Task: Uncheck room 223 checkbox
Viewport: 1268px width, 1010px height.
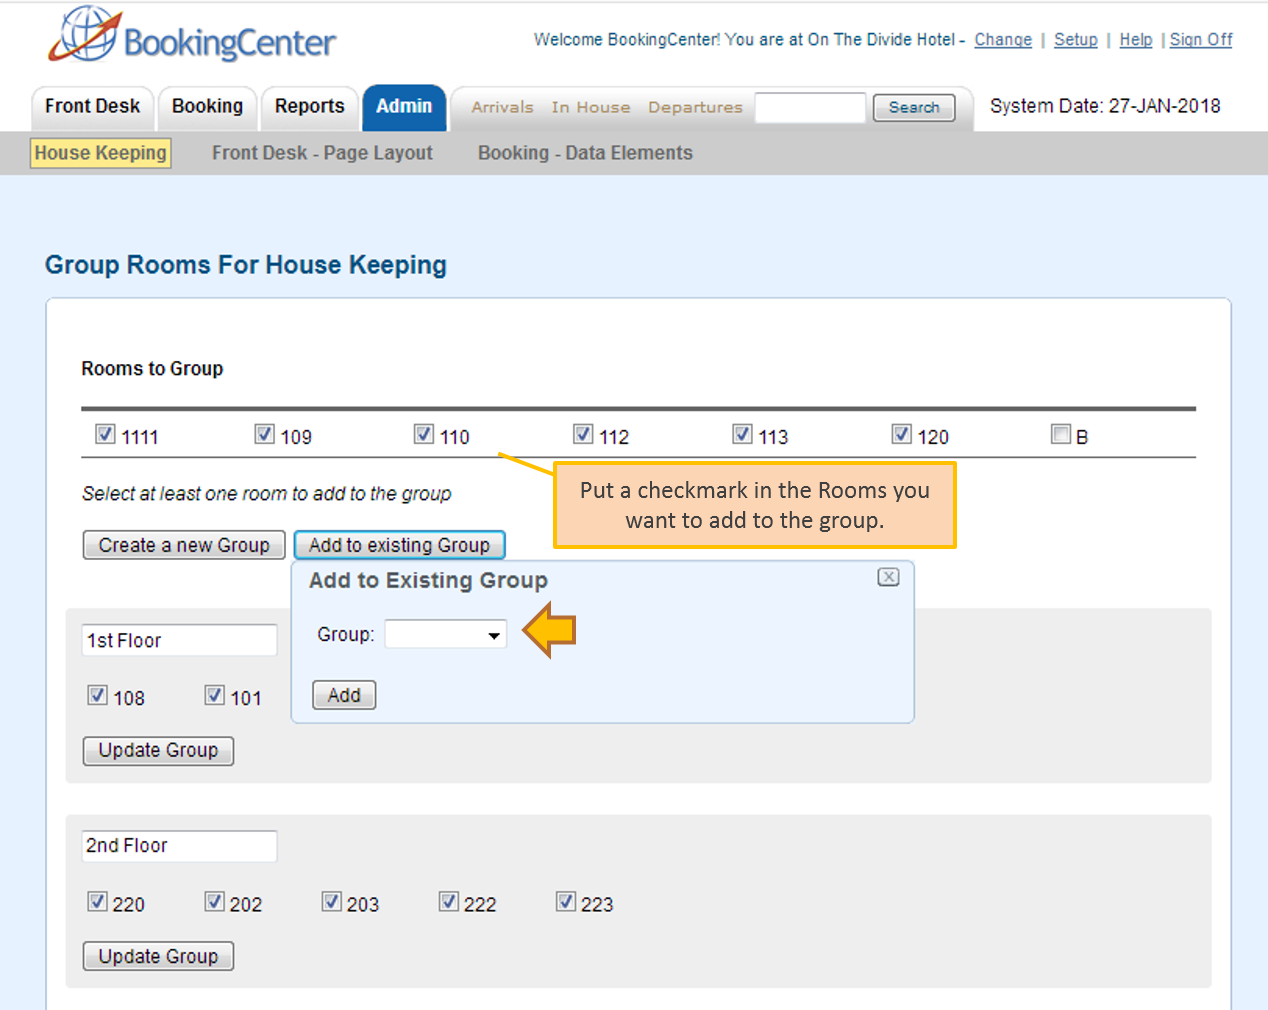Action: tap(565, 902)
